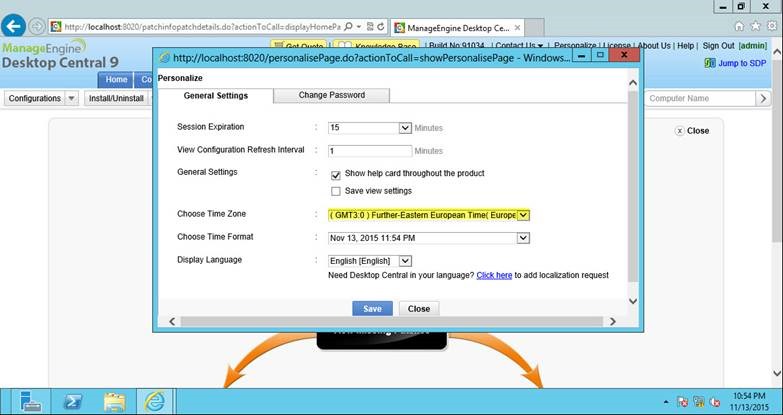Select Internet Explorer taskbar icon
Screen dimensions: 783x415
click(x=155, y=401)
